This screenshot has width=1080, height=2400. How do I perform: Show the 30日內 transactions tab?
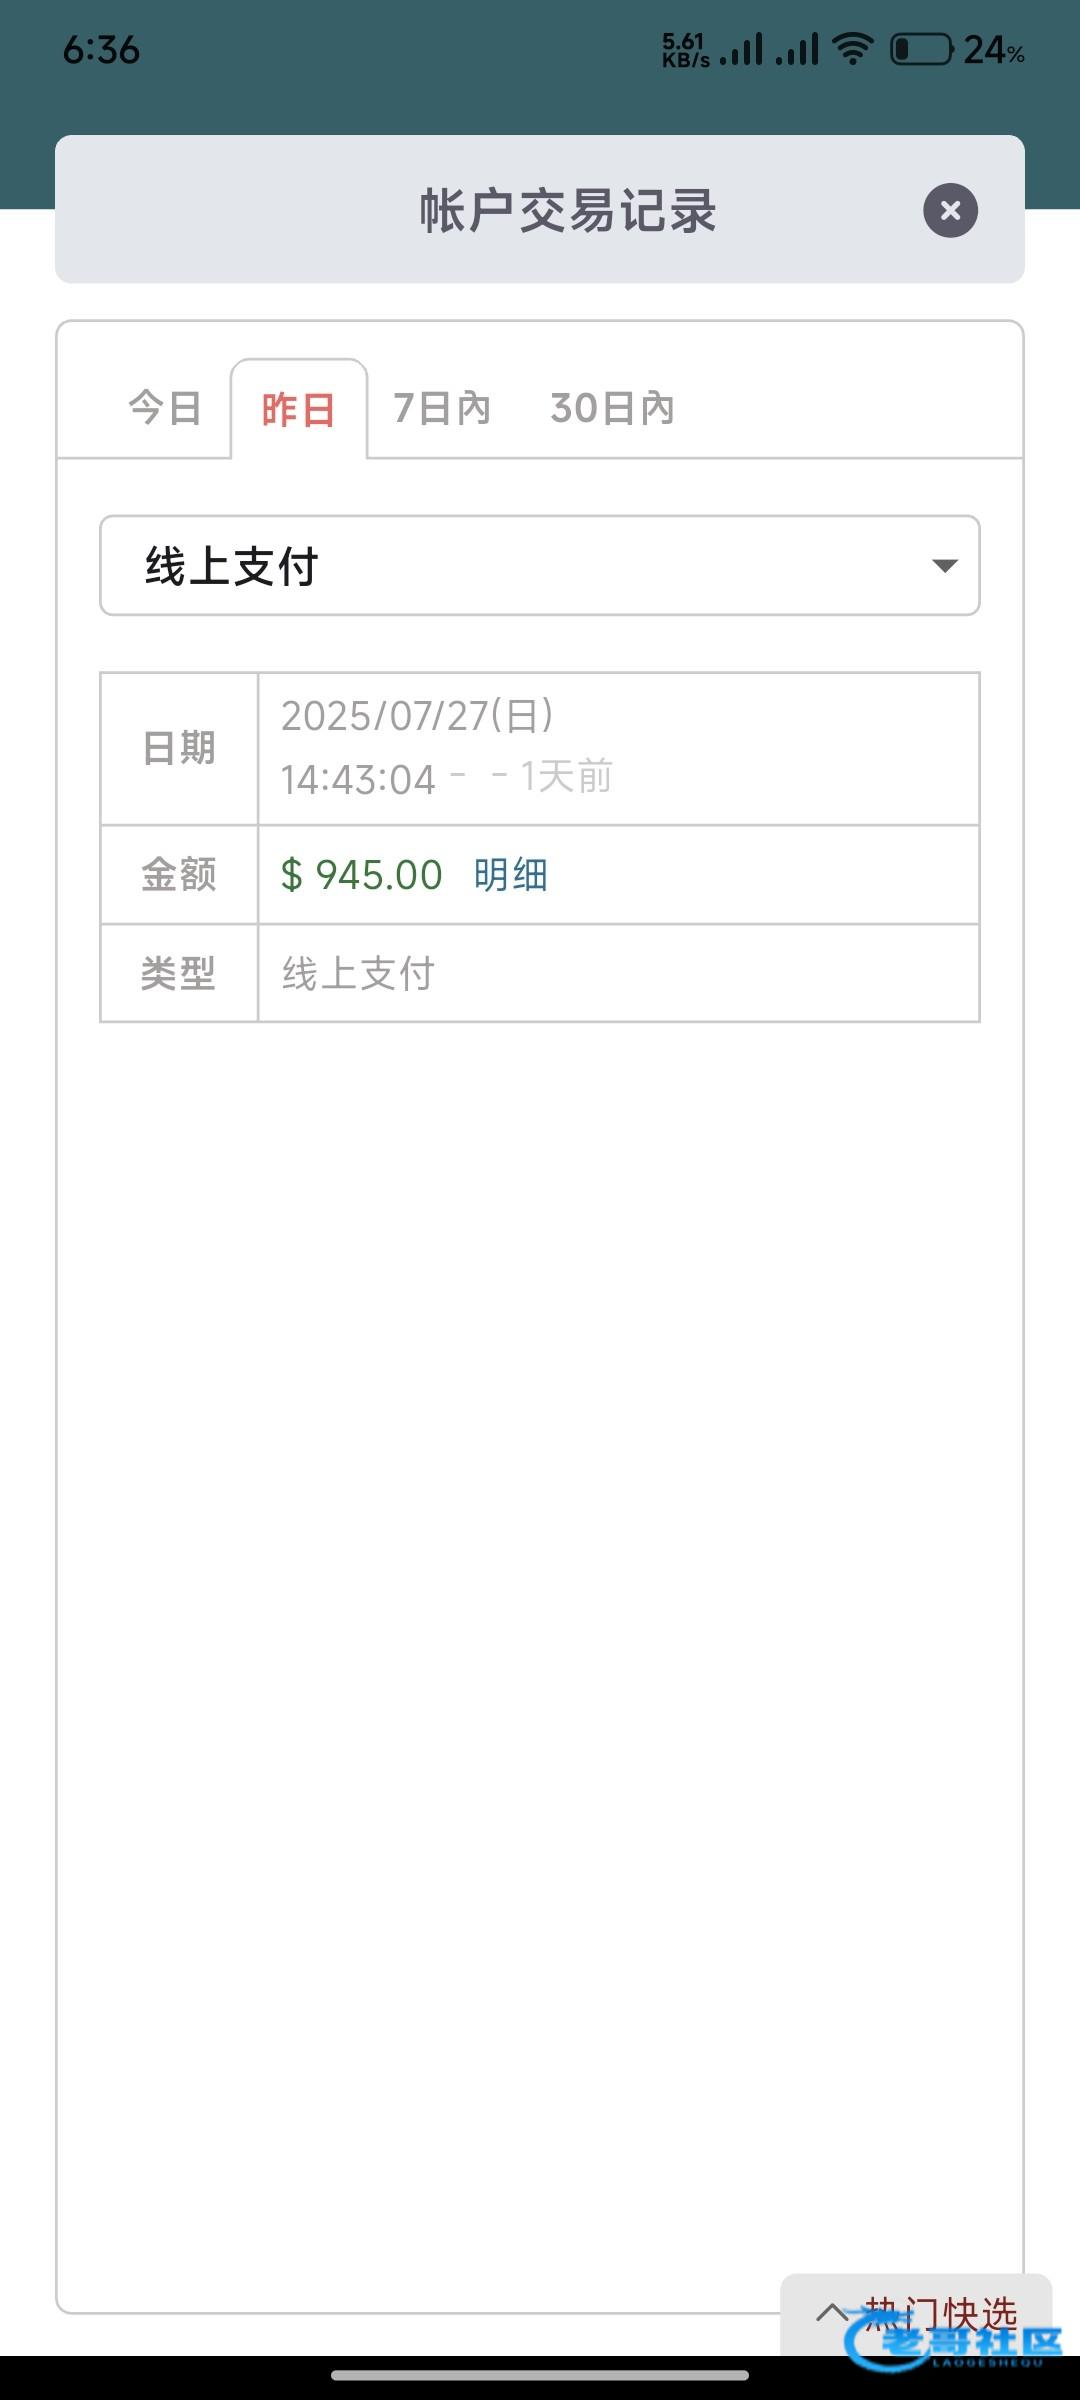point(612,408)
